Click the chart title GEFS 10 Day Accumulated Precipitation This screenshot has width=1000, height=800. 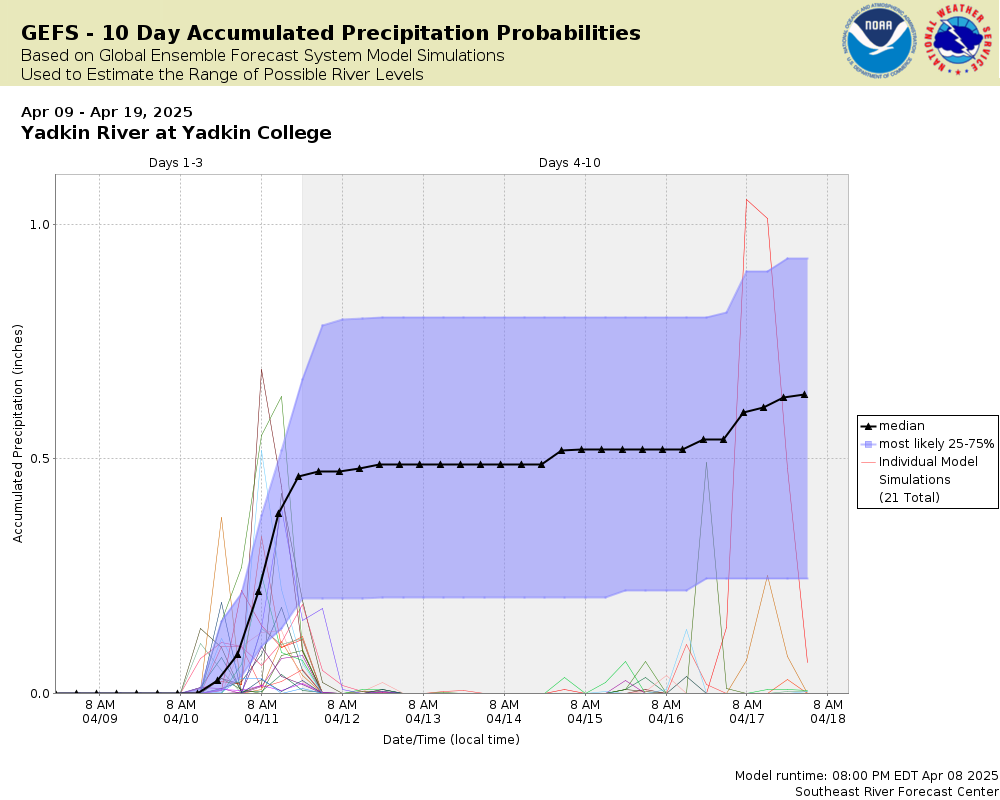331,33
